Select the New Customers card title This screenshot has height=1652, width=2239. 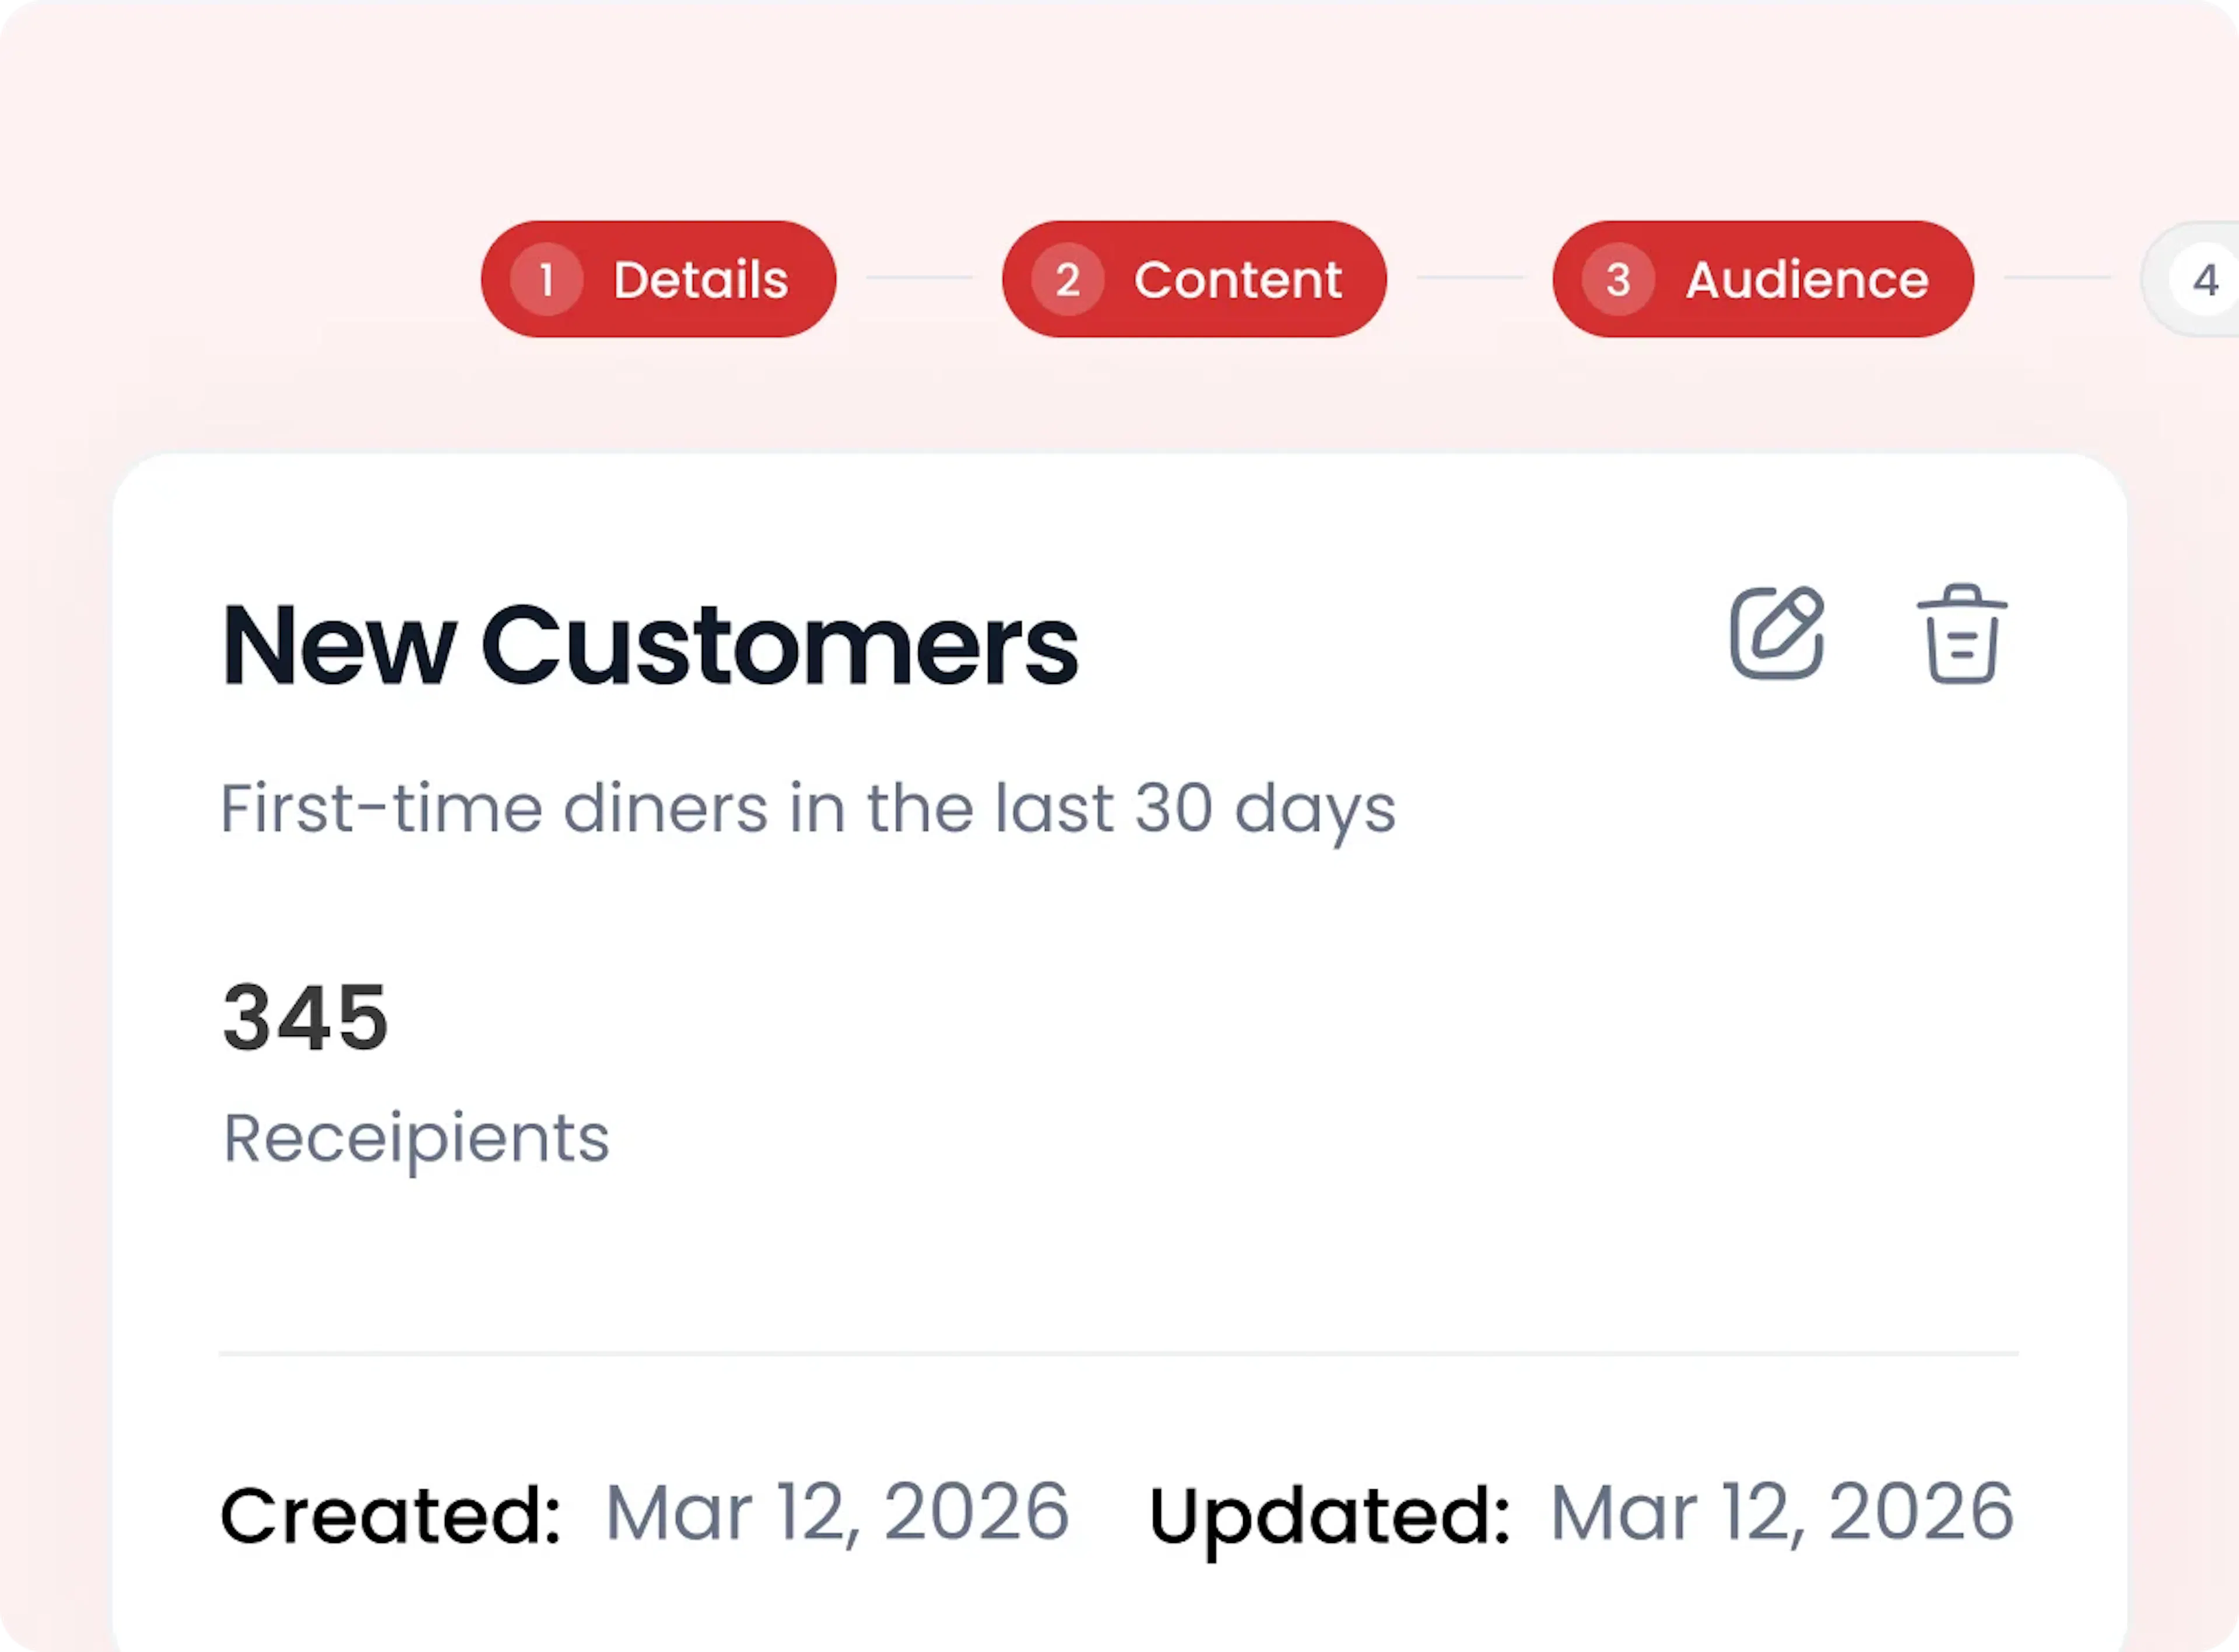pos(650,645)
